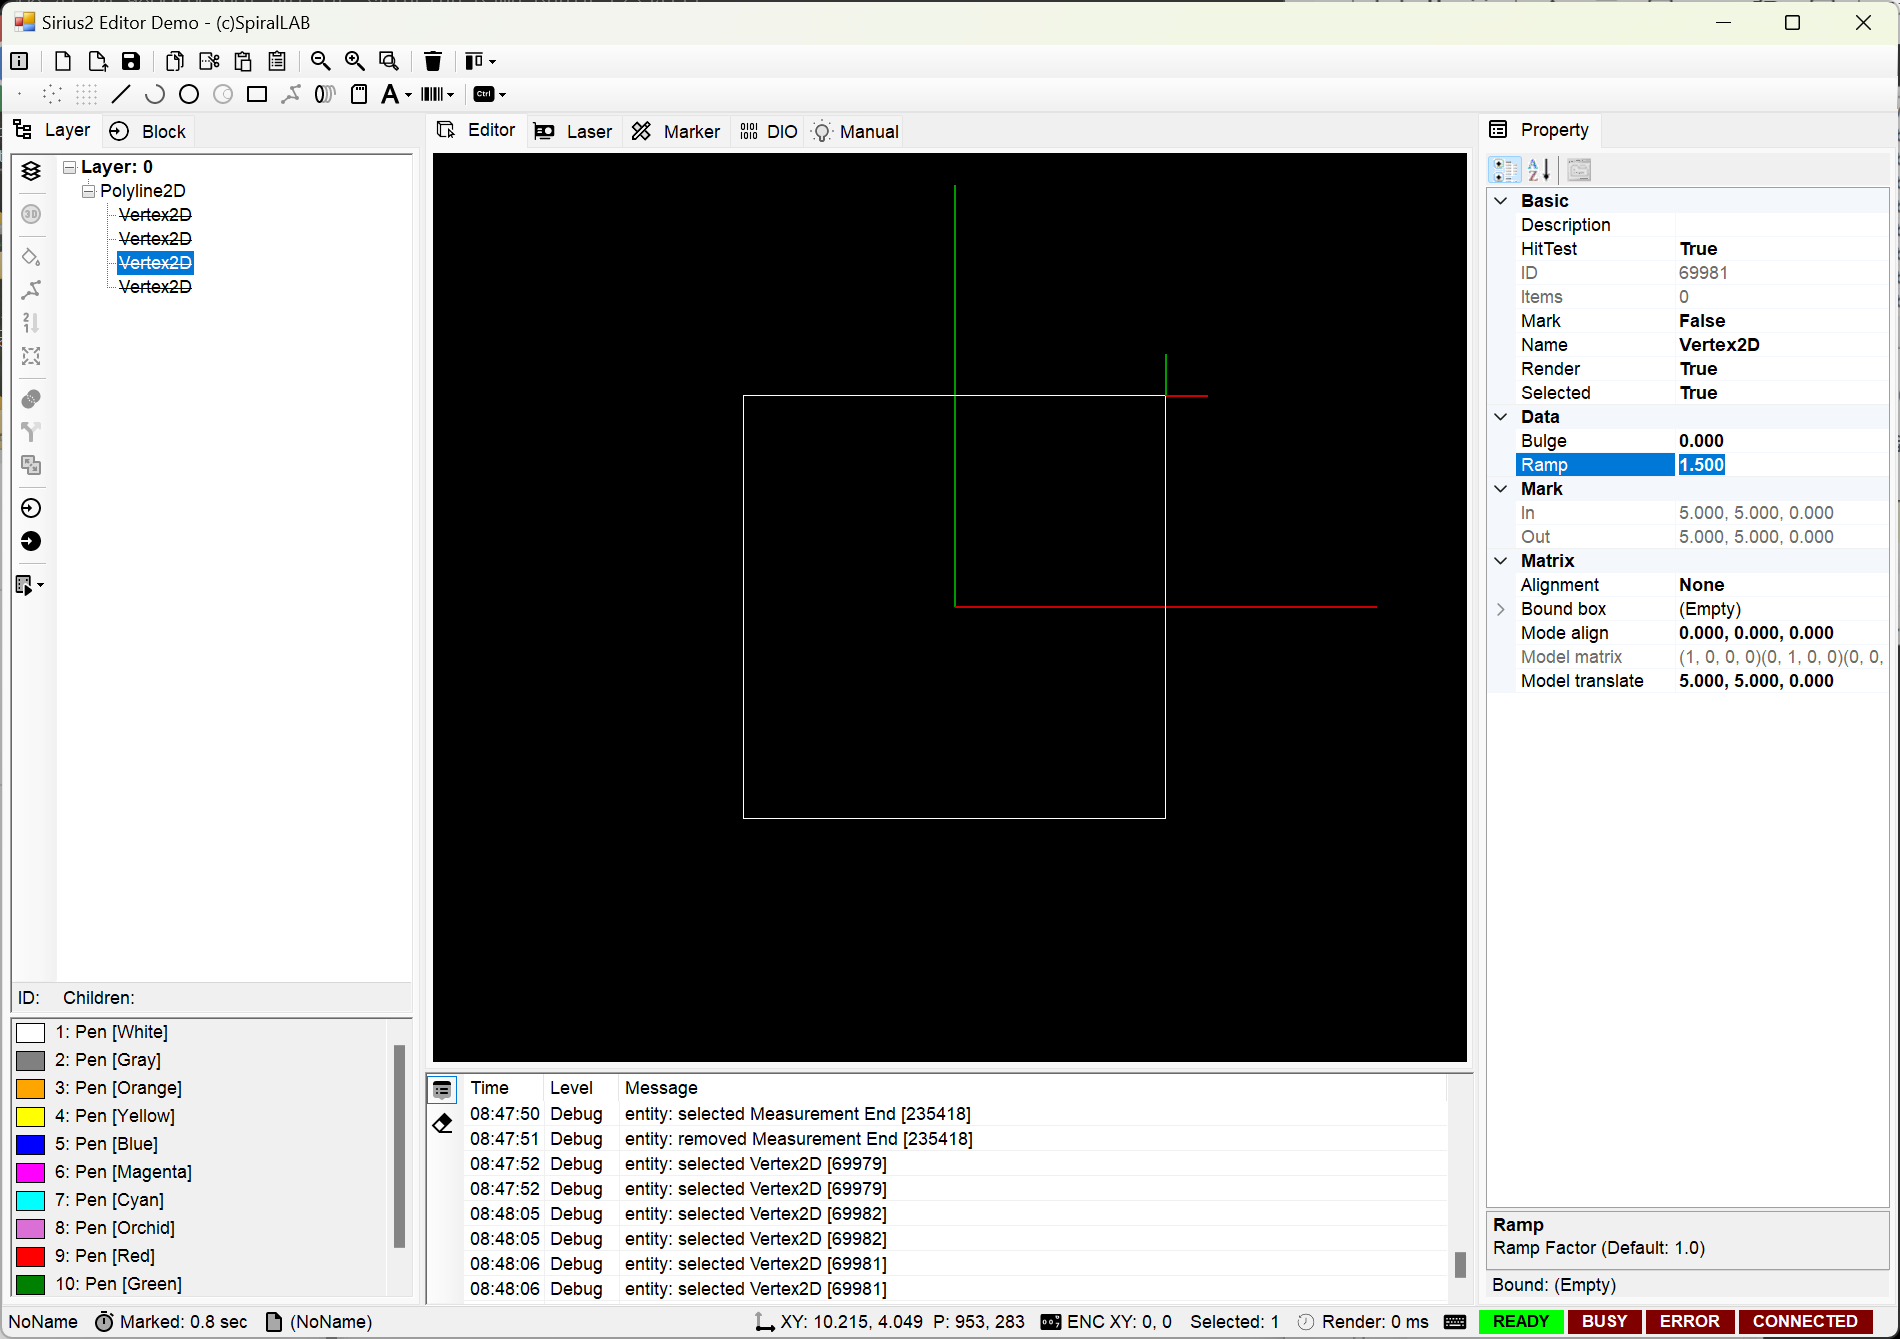
Task: Click the keyboard icon in status bar
Action: (1455, 1322)
